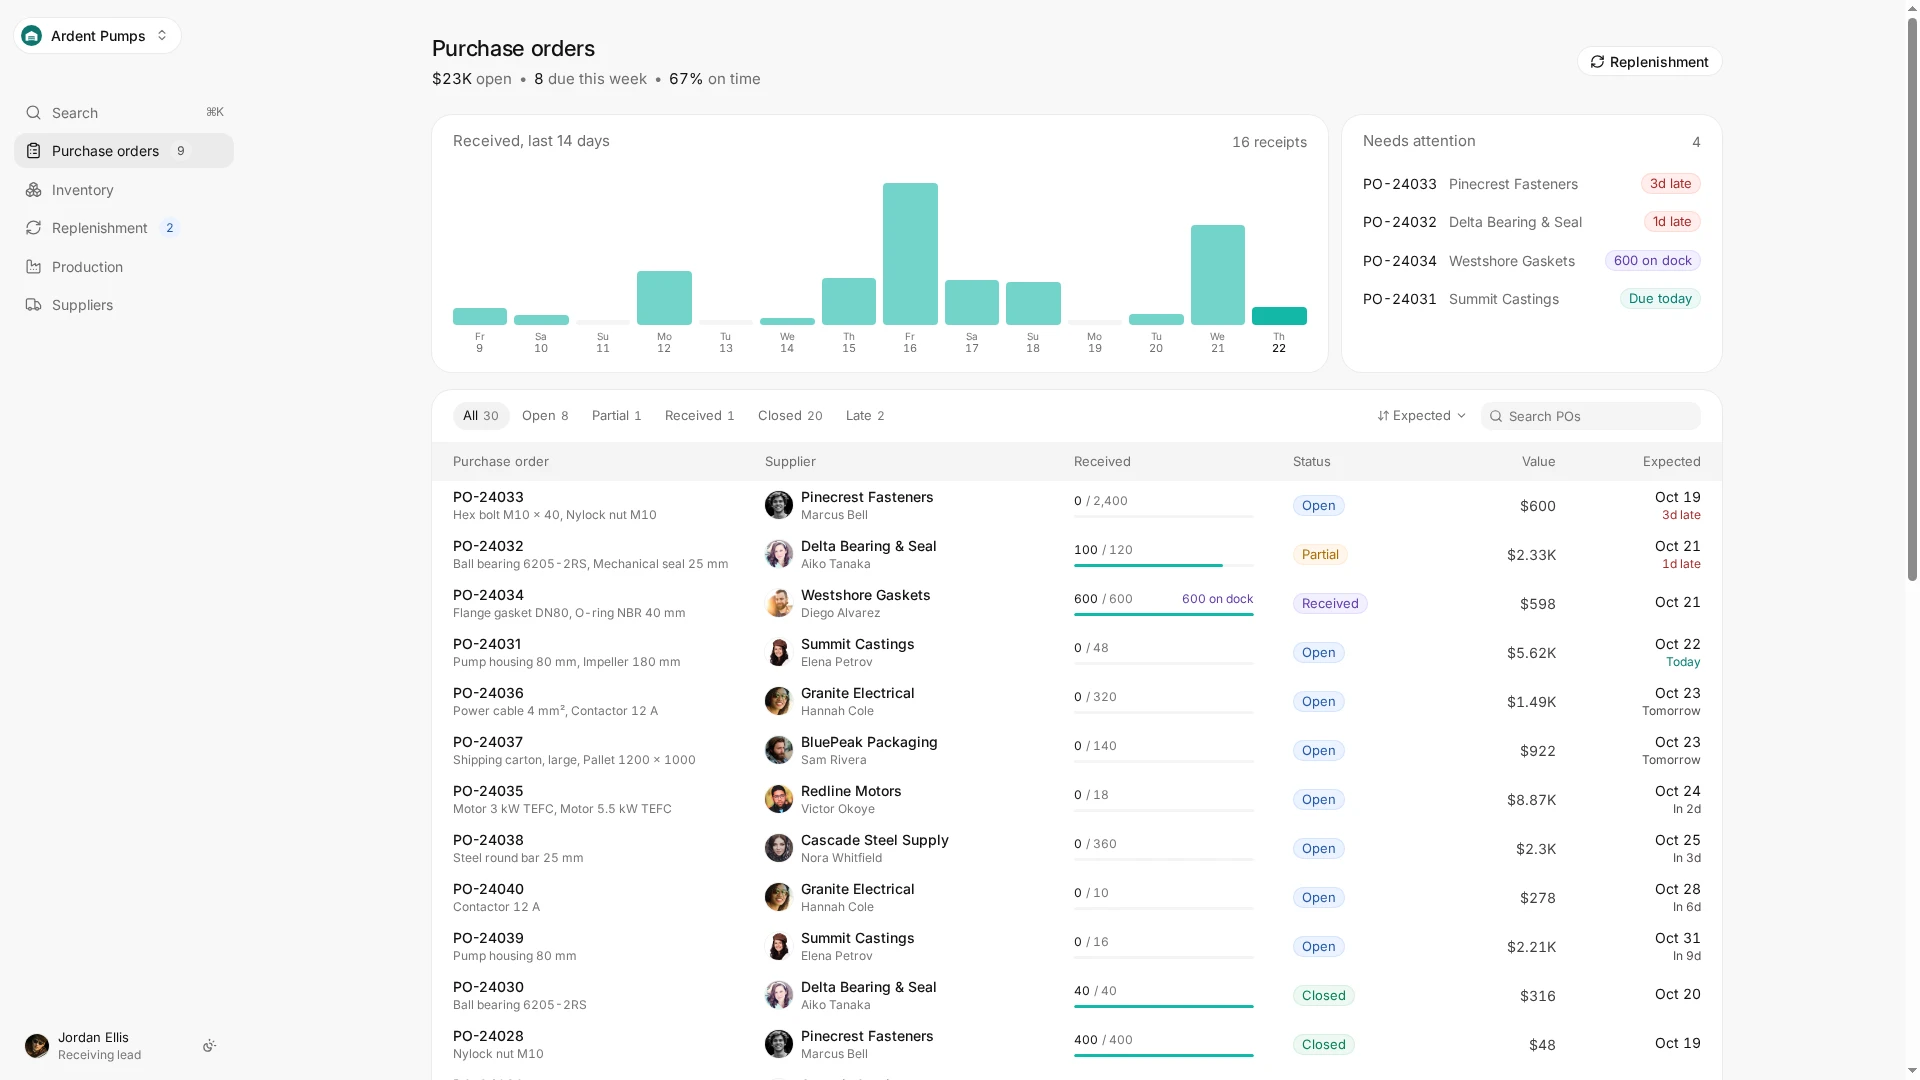
Task: Click the Partial status badge
Action: 1320,555
